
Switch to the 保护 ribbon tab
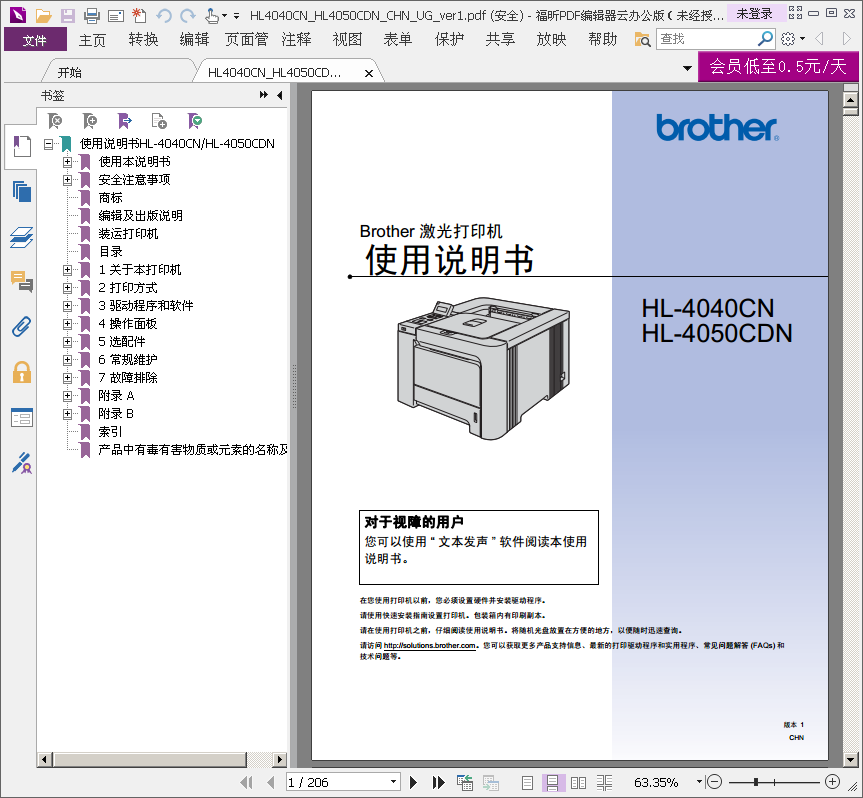(449, 40)
